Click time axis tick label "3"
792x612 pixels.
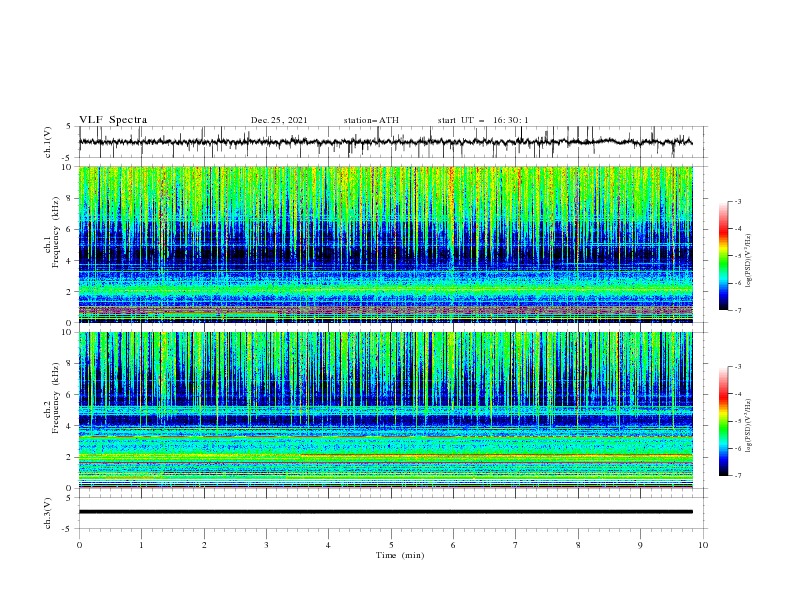(266, 545)
